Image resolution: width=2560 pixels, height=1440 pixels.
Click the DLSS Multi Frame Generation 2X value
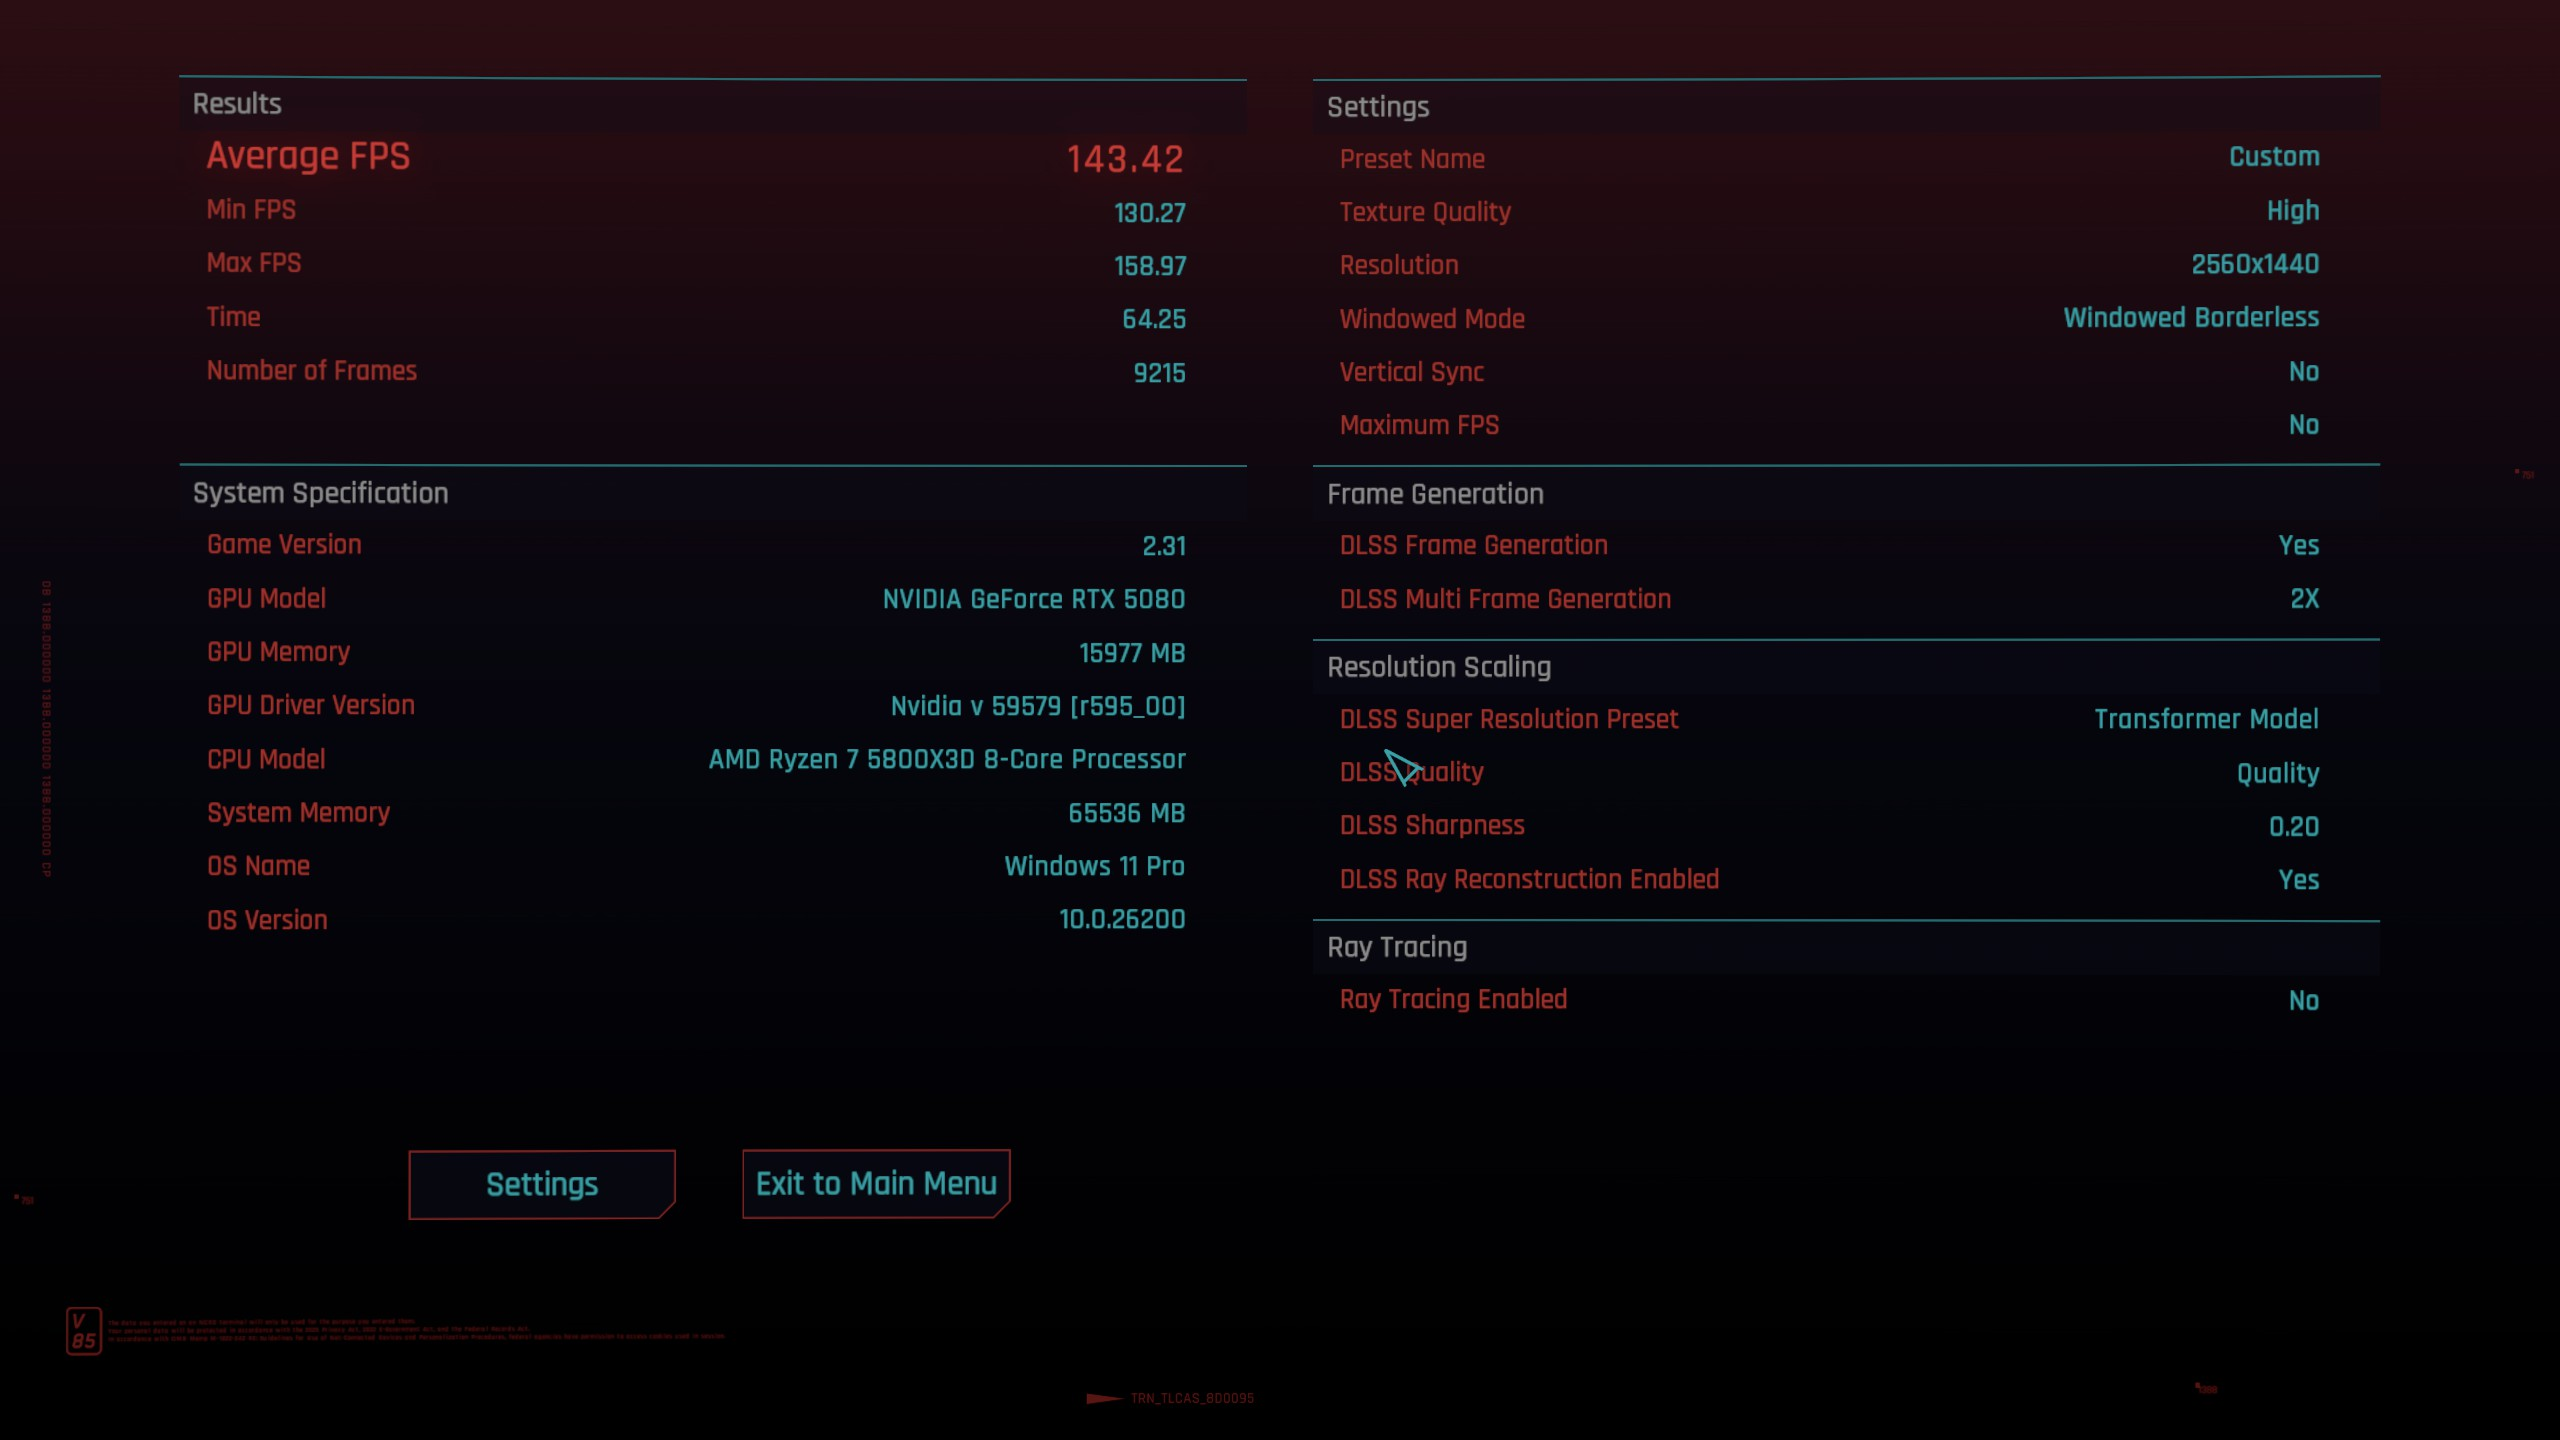2304,599
